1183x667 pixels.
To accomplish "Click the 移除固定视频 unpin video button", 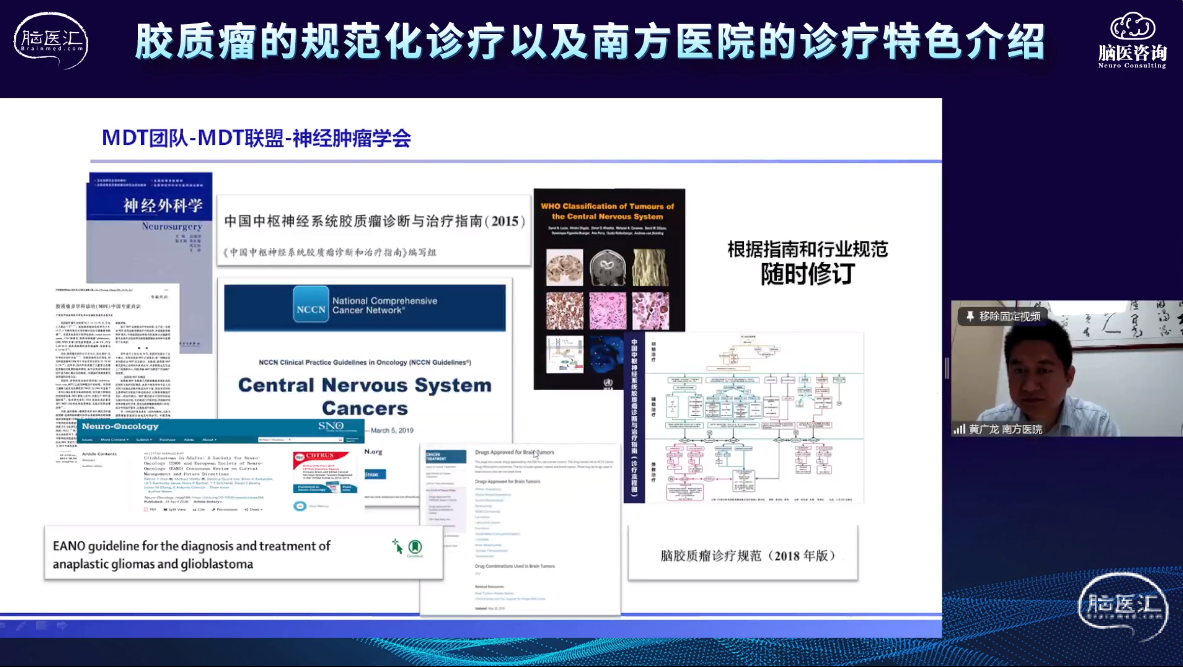I will tap(1003, 316).
